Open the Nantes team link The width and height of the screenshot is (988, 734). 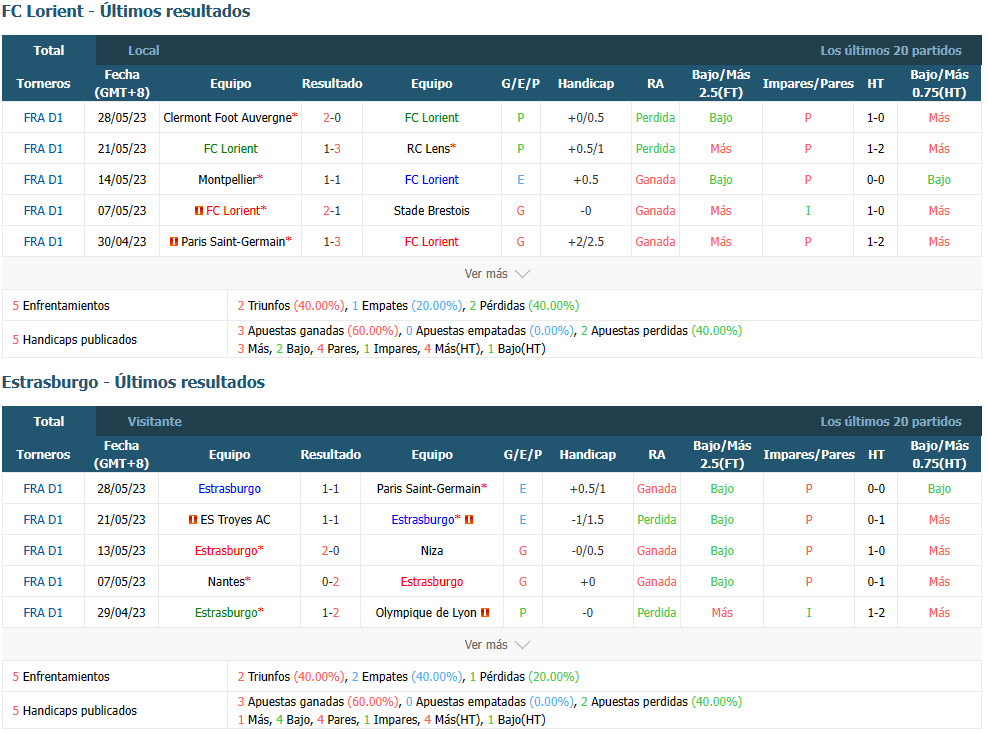pos(226,582)
